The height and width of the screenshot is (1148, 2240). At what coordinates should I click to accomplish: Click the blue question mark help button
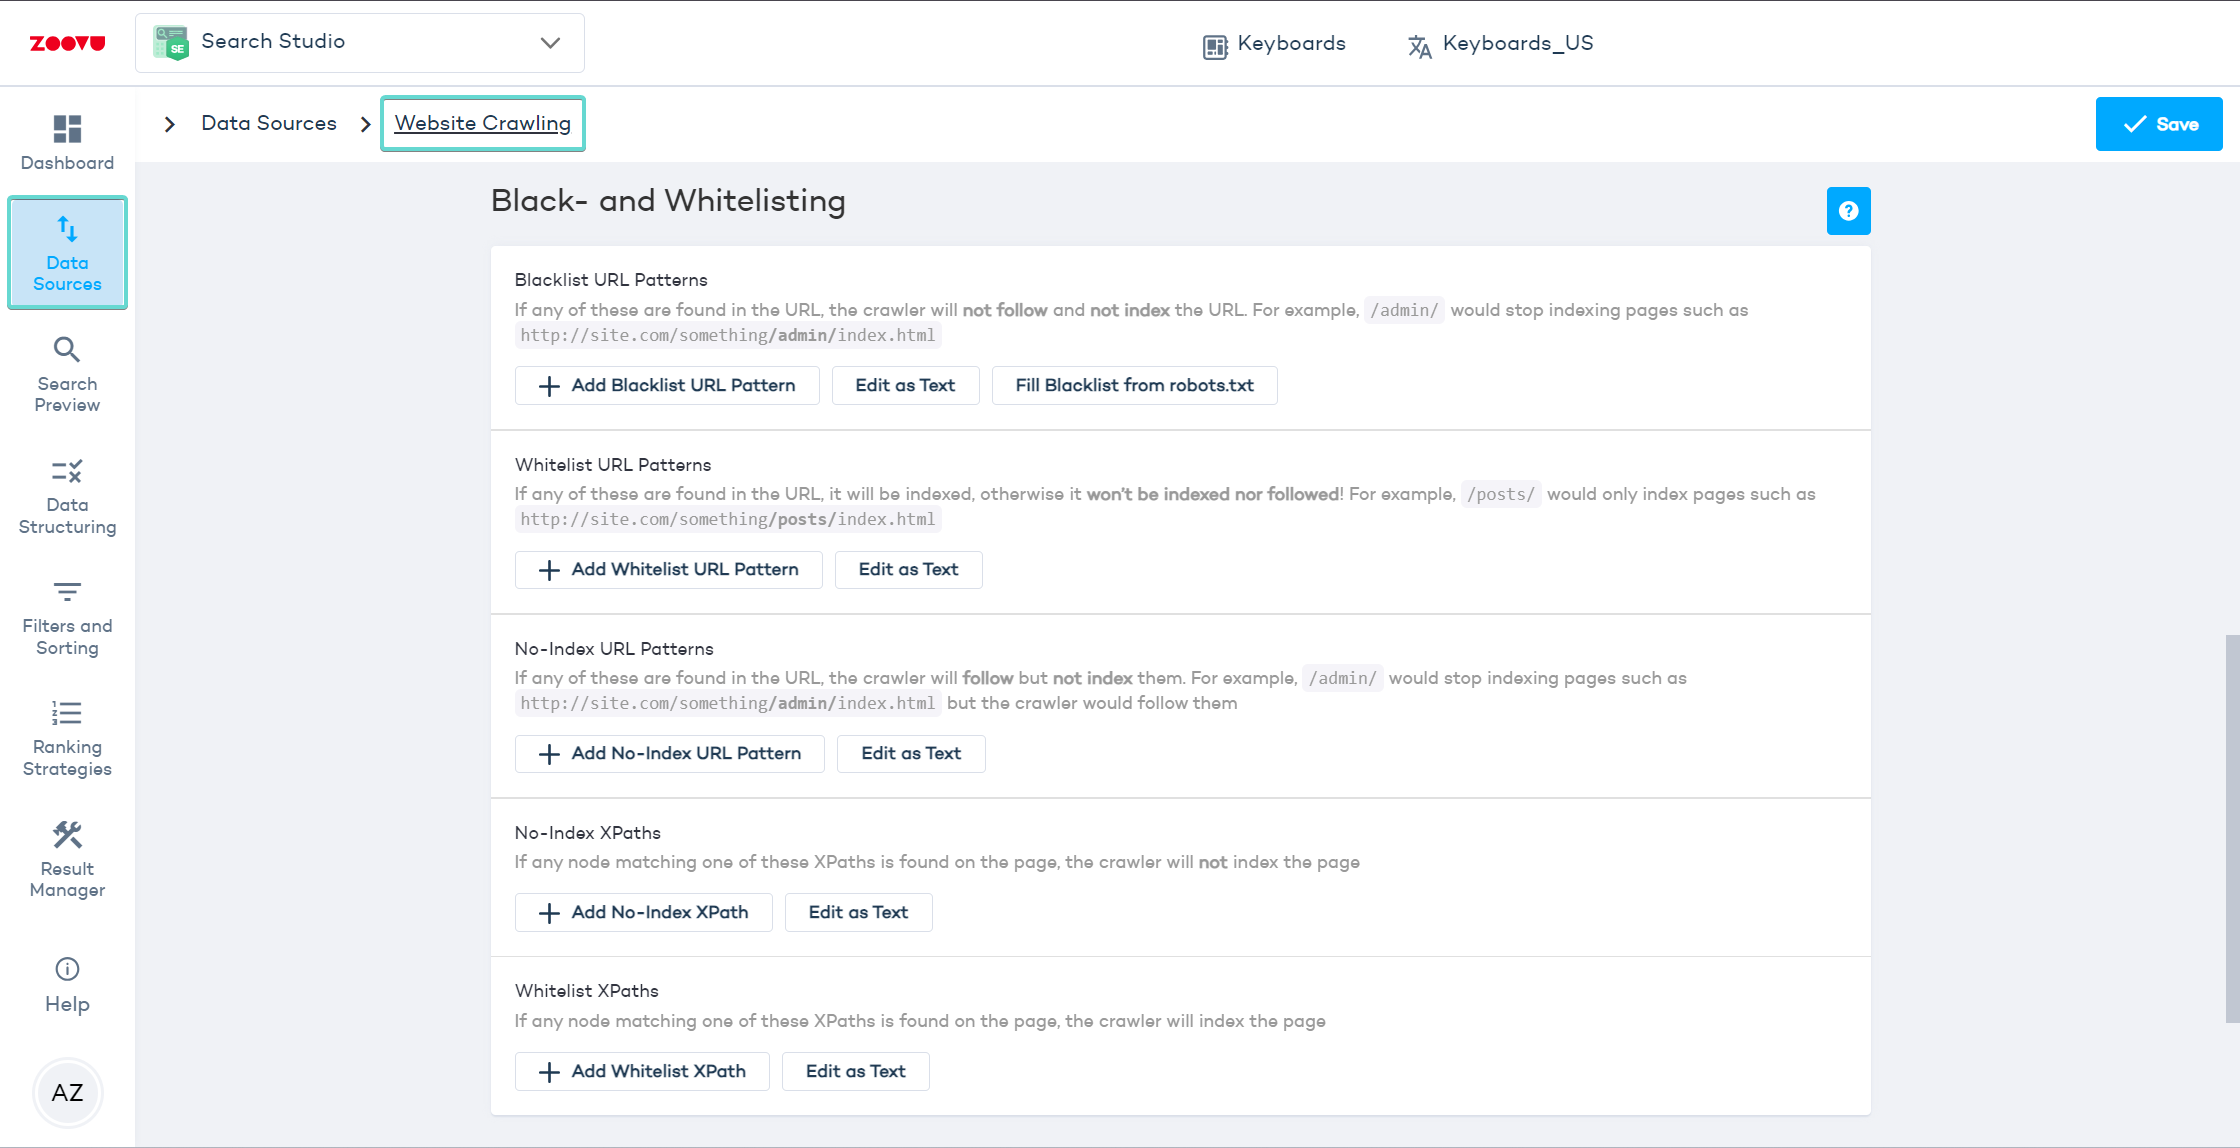1848,211
